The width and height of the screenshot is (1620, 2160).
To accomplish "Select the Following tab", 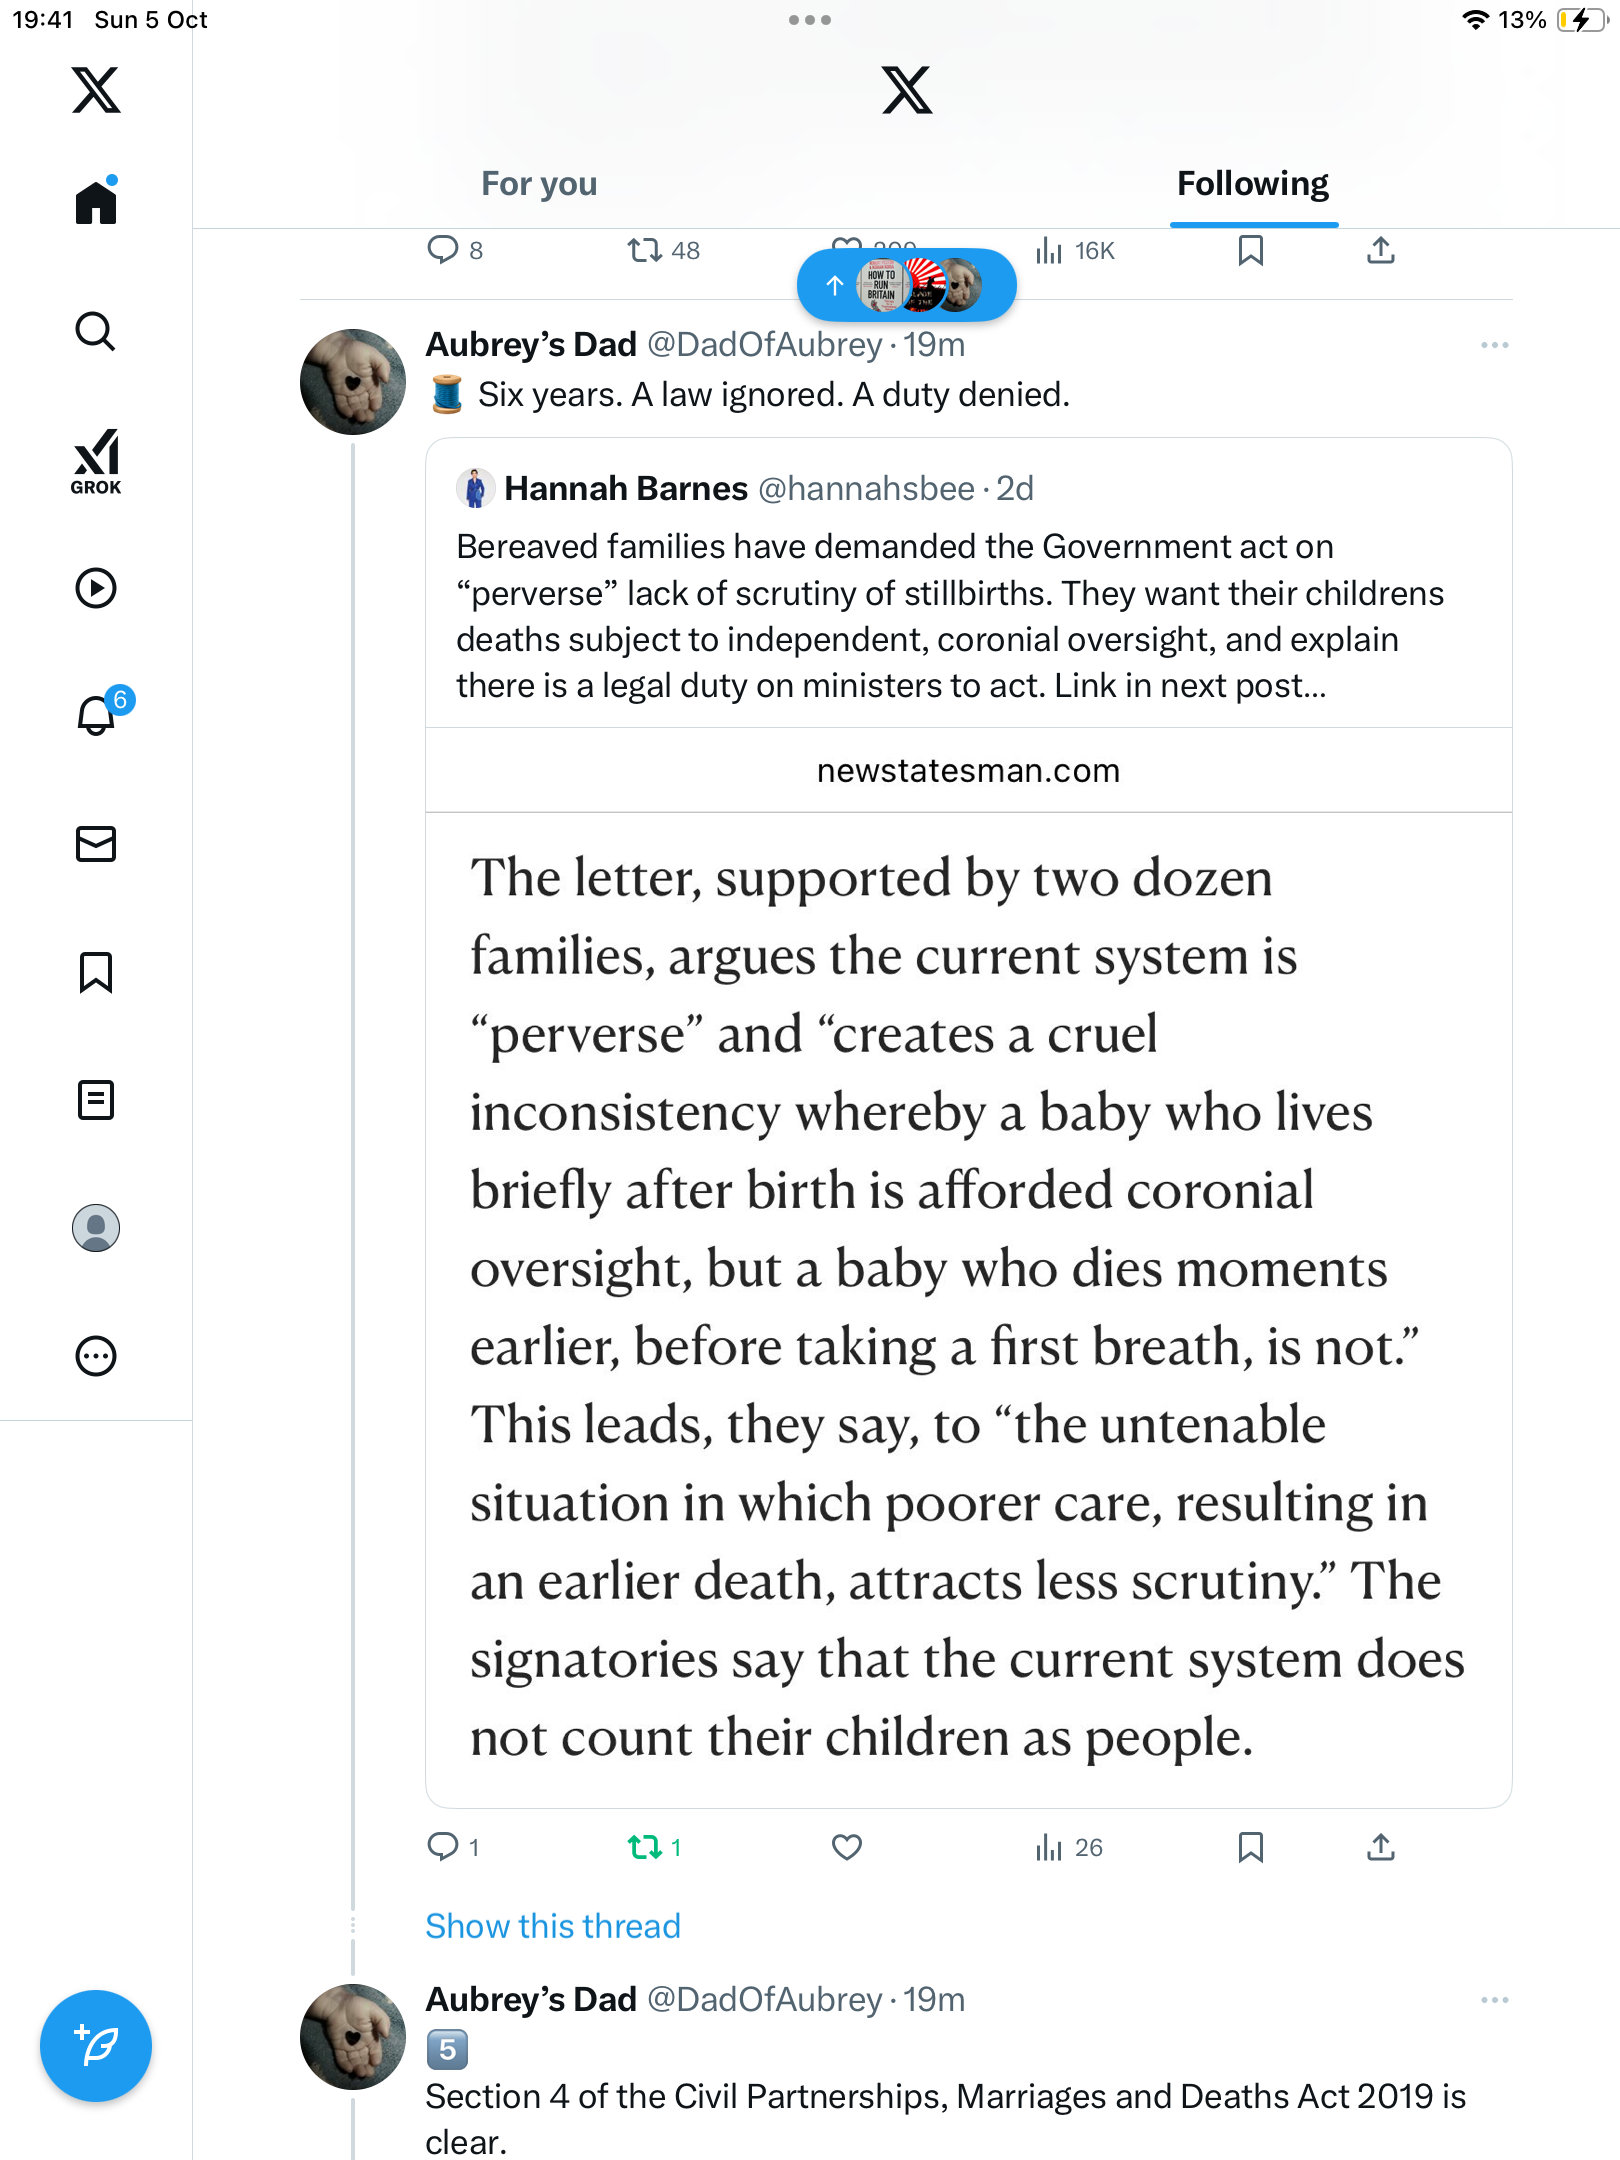I will coord(1253,184).
